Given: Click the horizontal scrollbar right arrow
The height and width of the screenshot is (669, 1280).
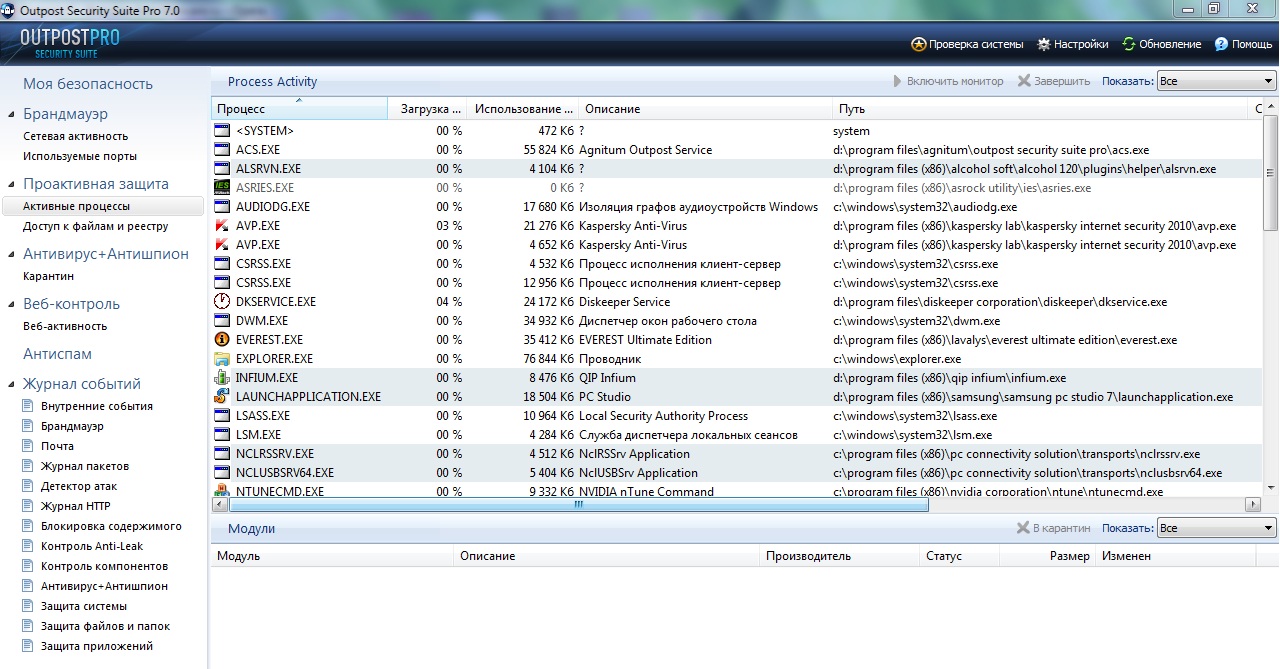Looking at the screenshot, I should (1253, 505).
